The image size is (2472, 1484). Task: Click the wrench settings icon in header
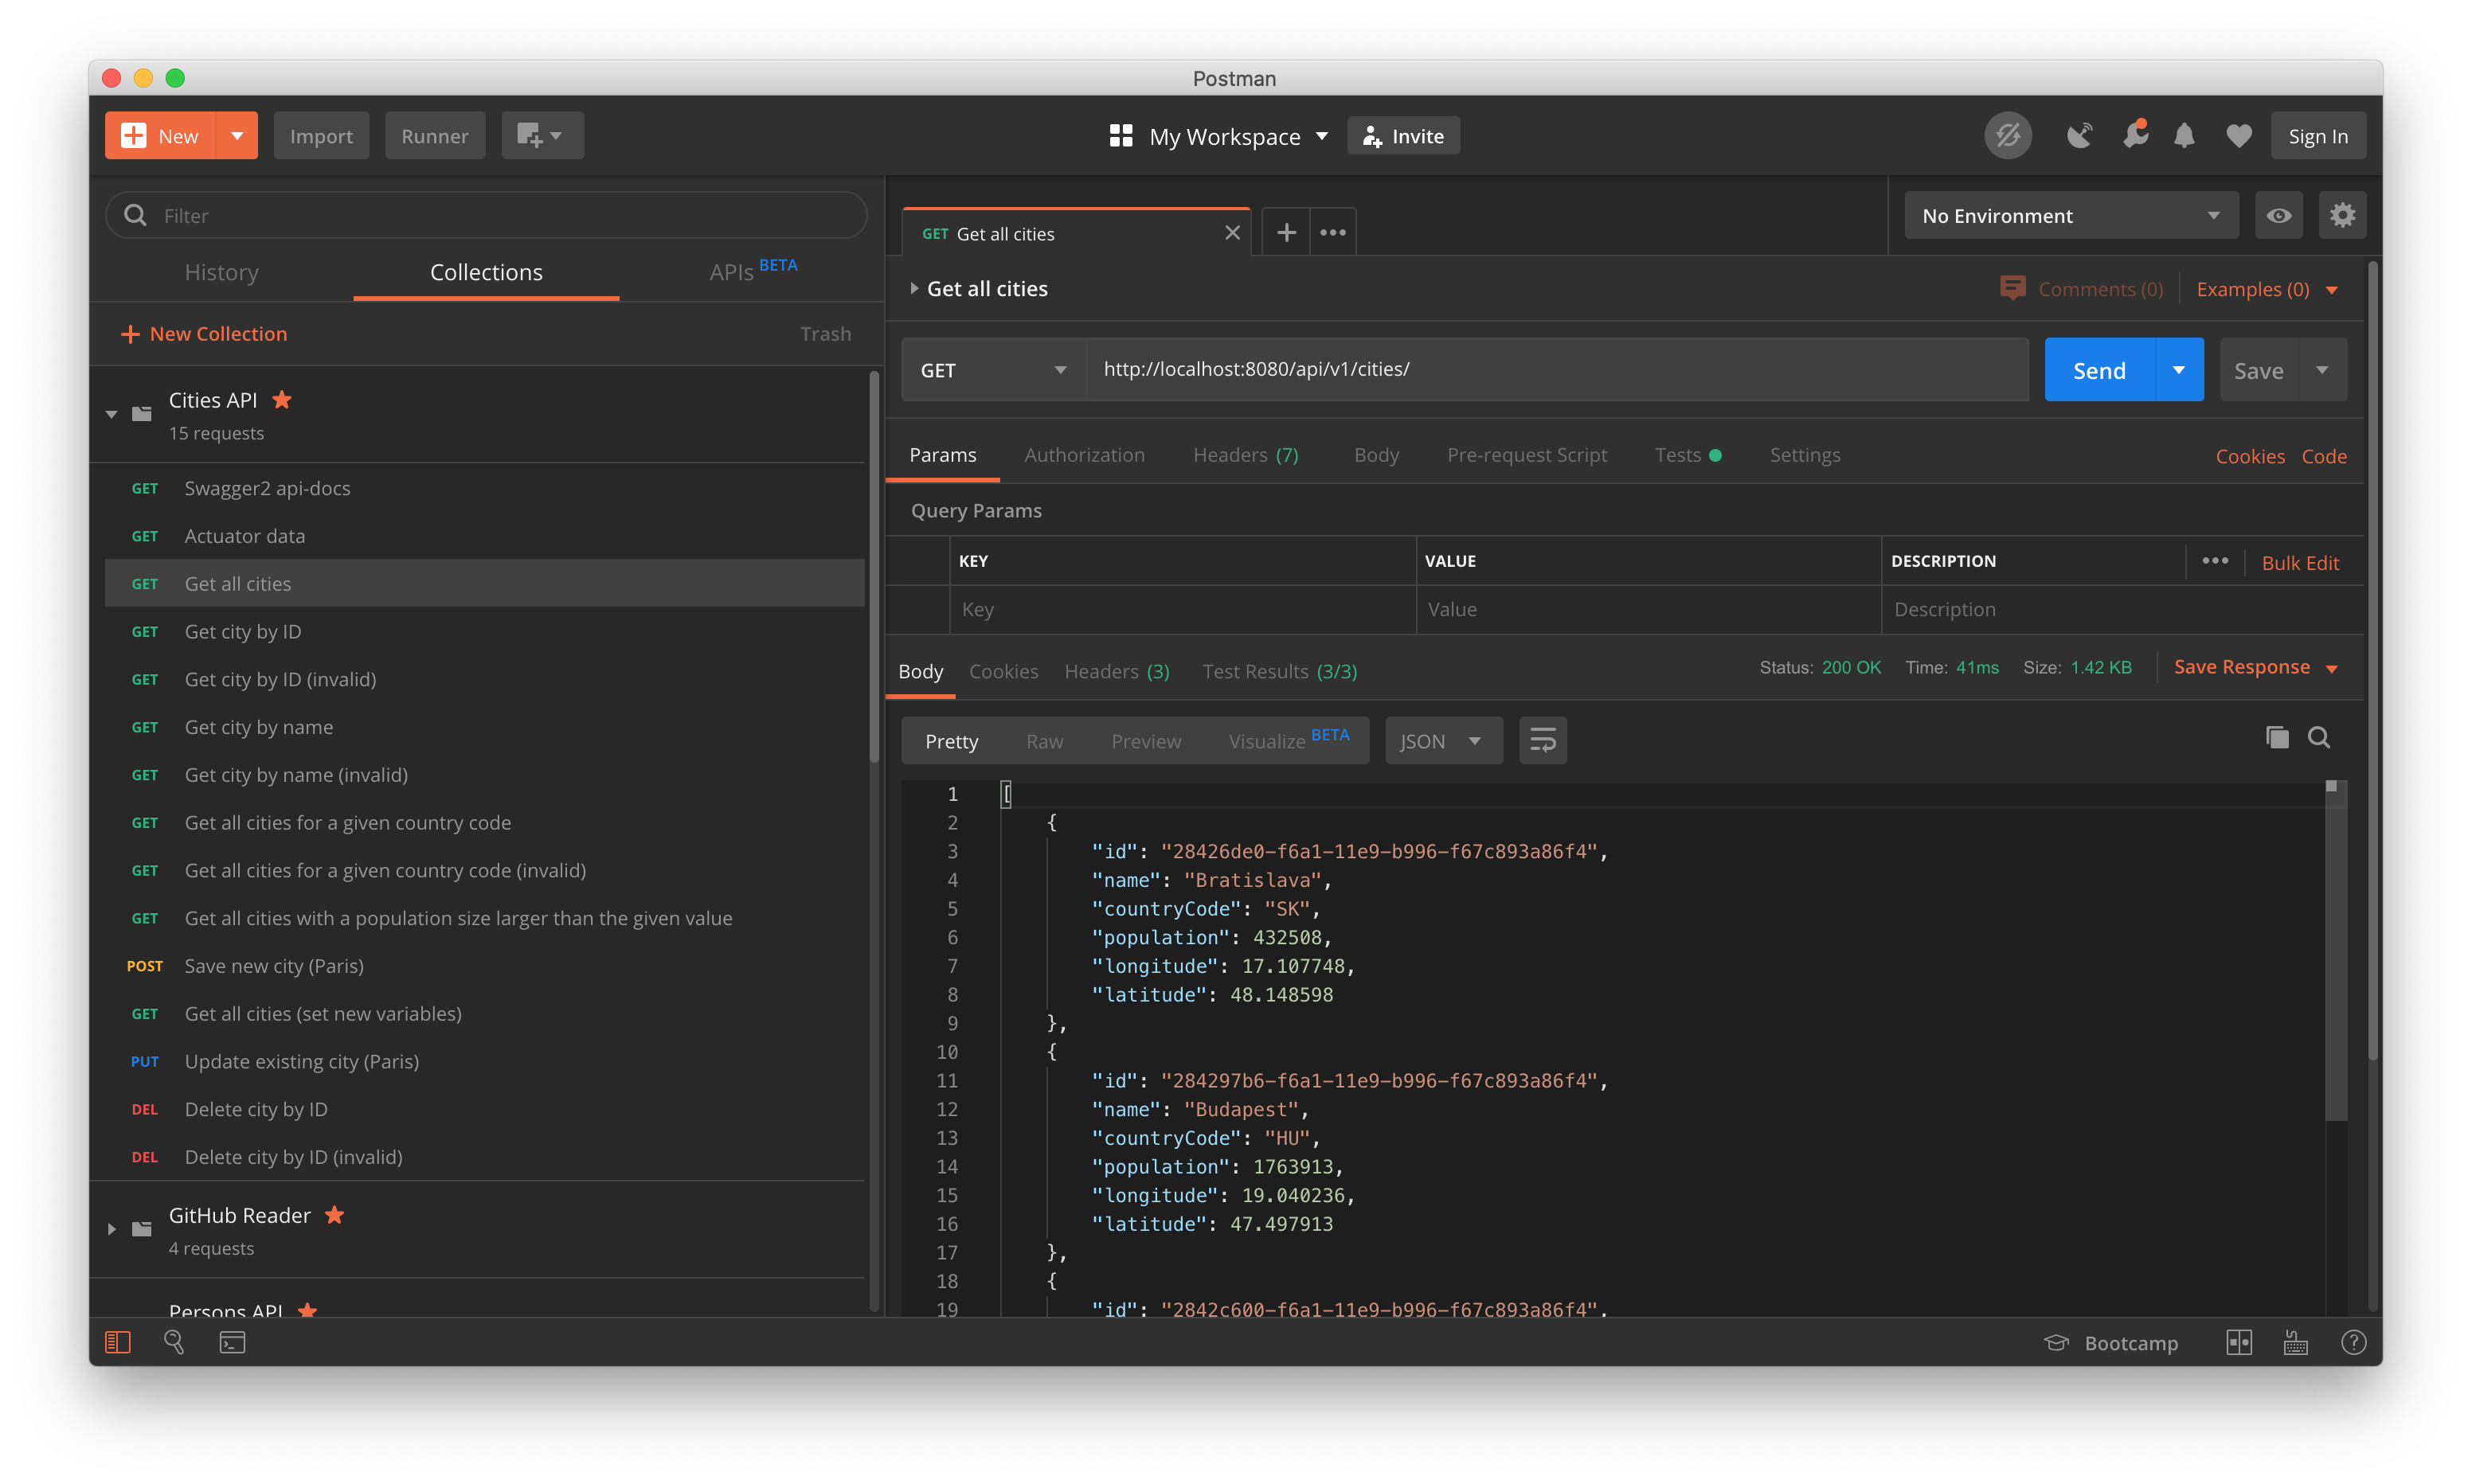tap(2134, 136)
